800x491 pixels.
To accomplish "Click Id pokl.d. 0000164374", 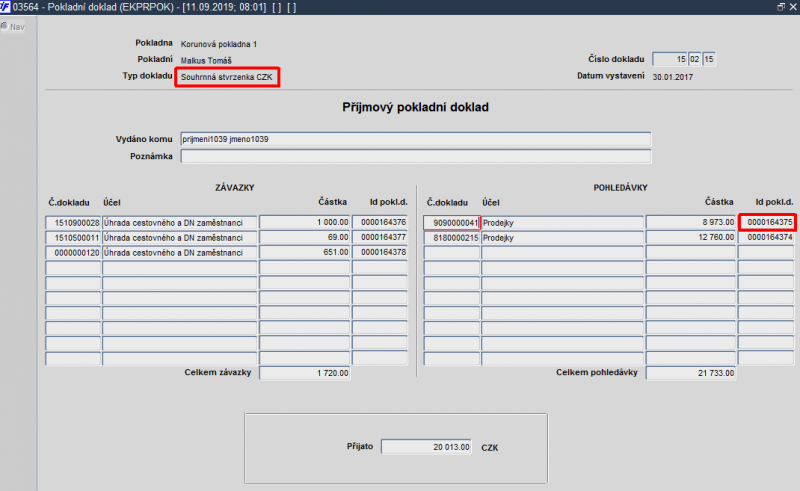I will point(766,238).
